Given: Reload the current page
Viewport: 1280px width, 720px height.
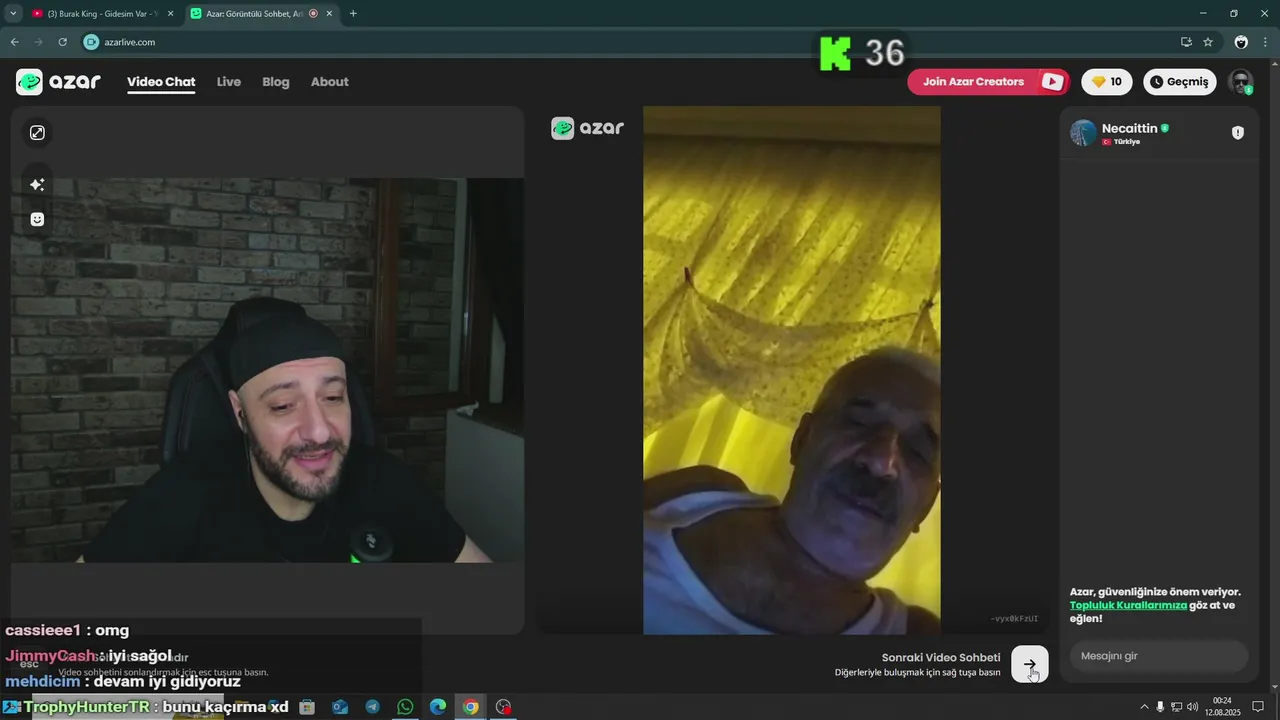Looking at the screenshot, I should [x=62, y=42].
